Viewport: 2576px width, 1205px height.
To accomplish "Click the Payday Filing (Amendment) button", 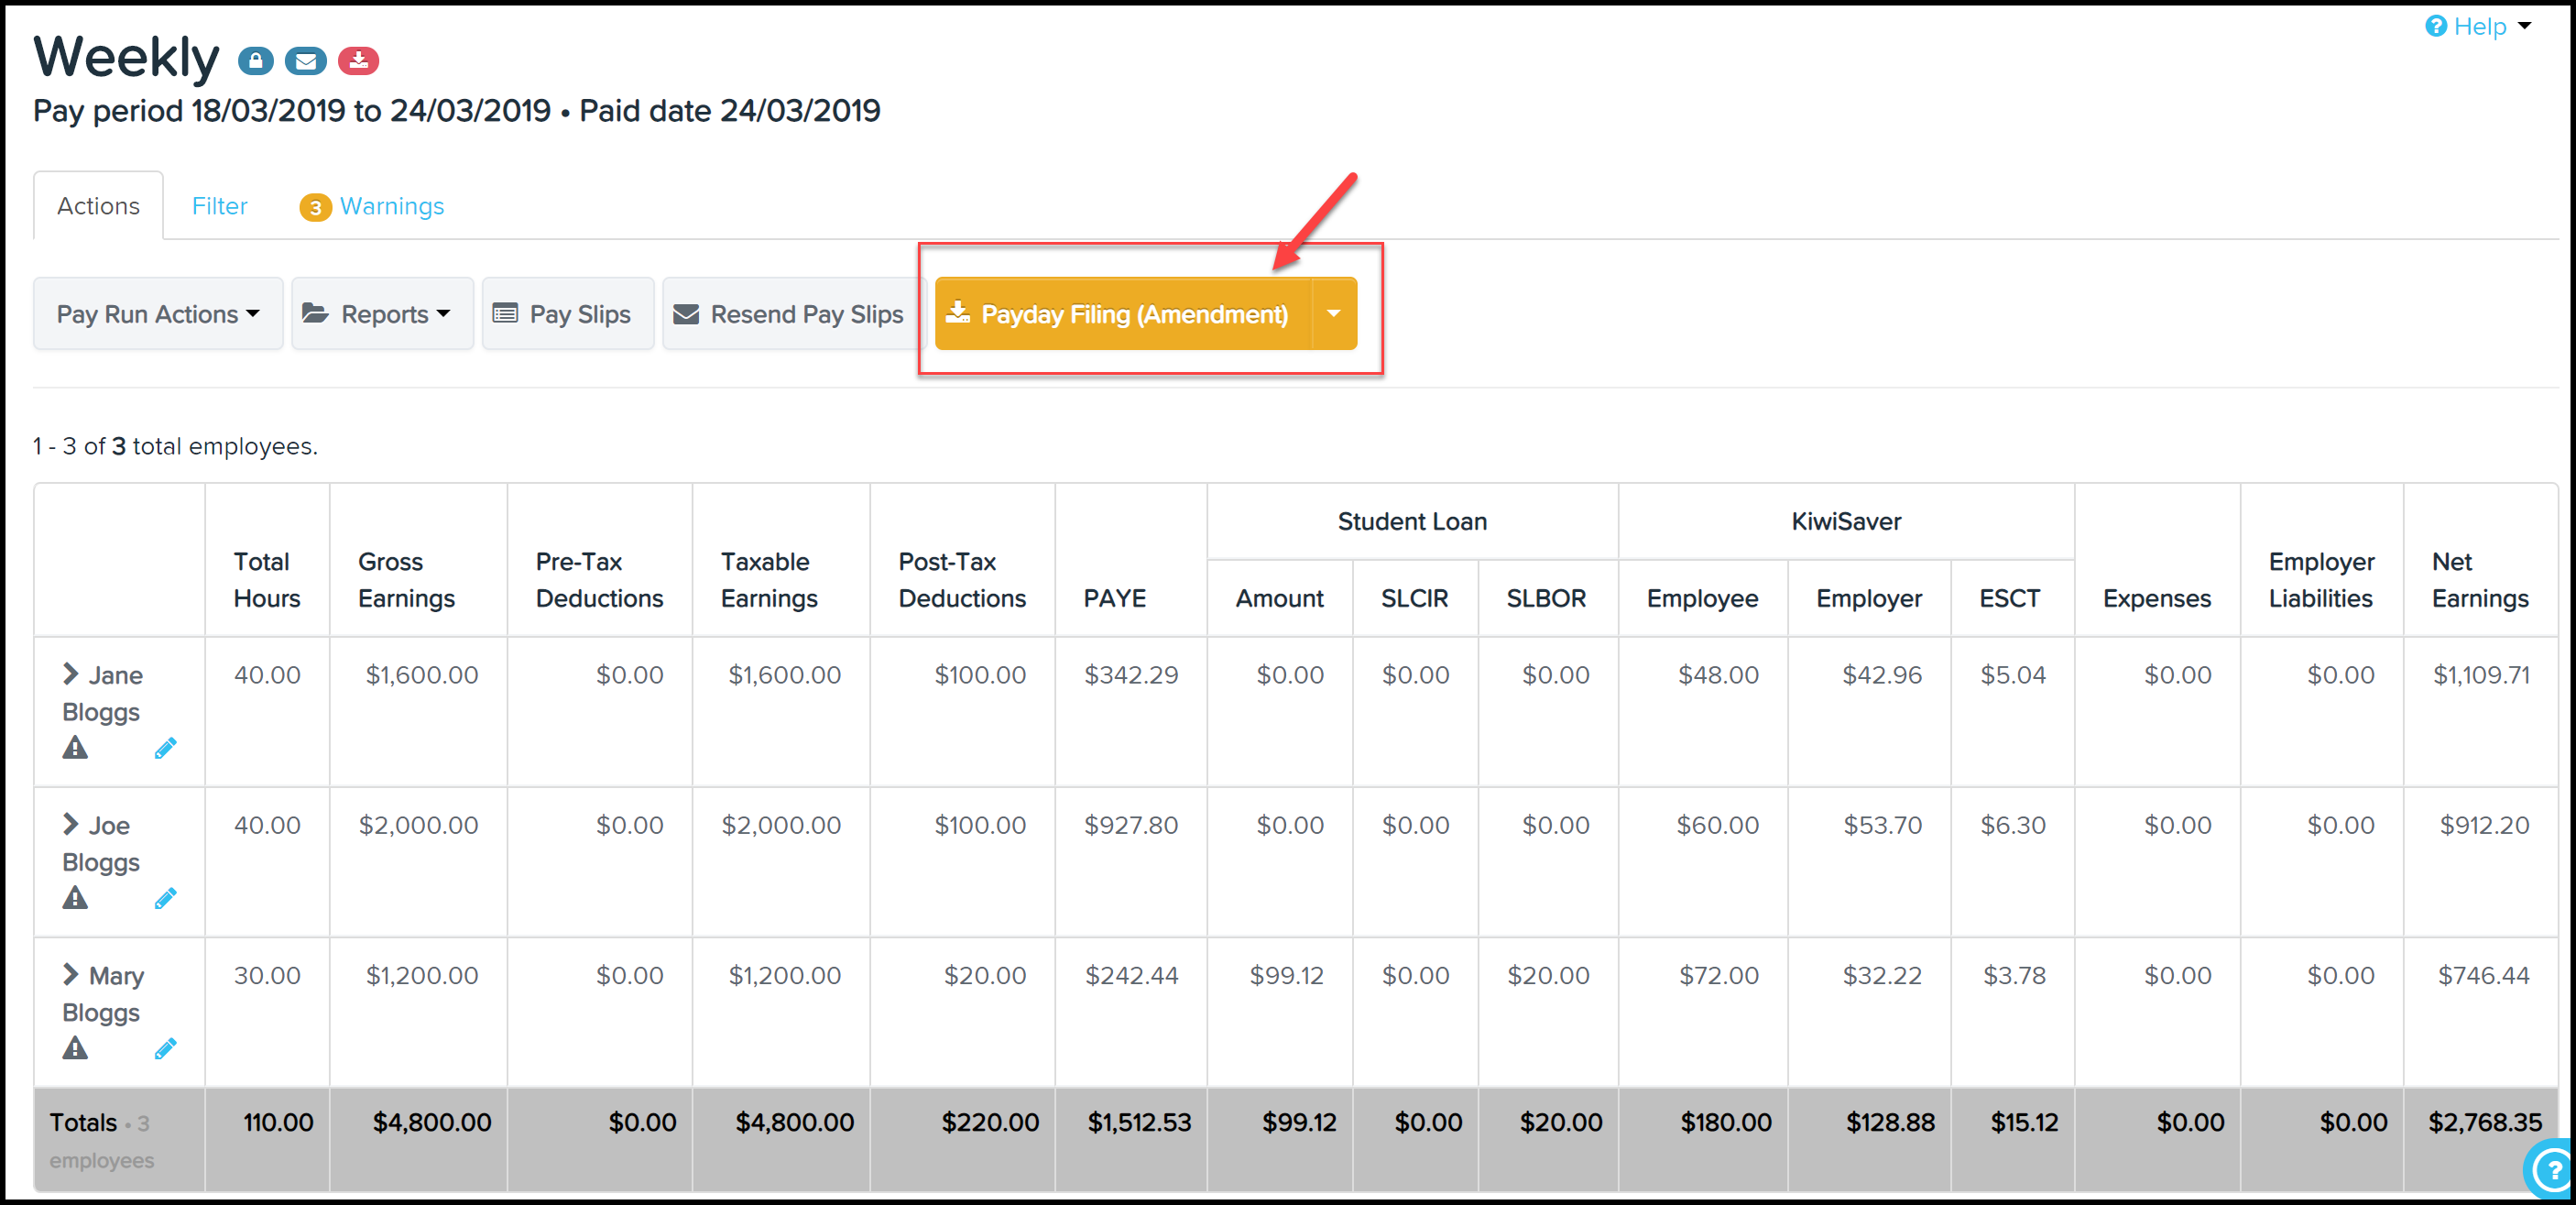I will pos(1123,314).
